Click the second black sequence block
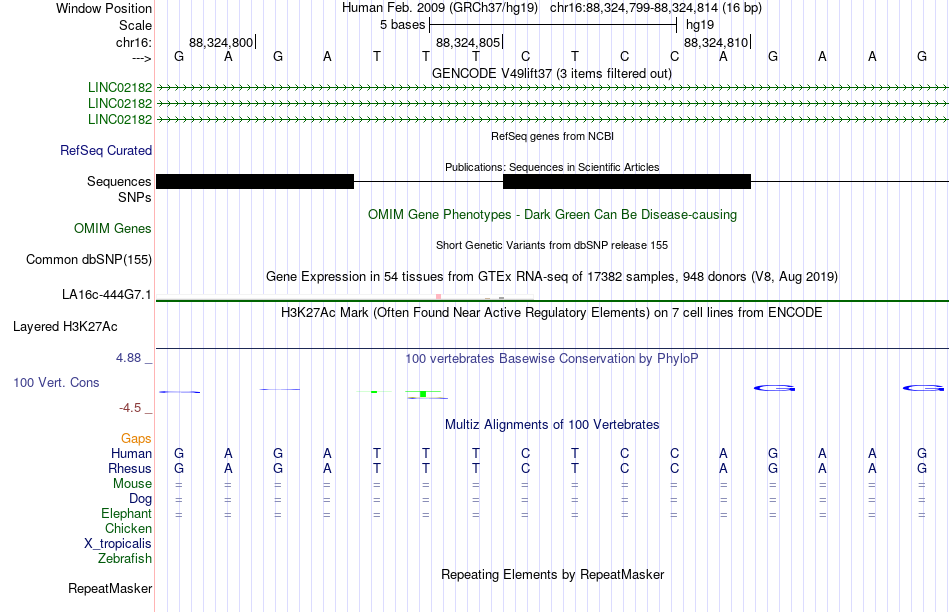 (x=627, y=181)
